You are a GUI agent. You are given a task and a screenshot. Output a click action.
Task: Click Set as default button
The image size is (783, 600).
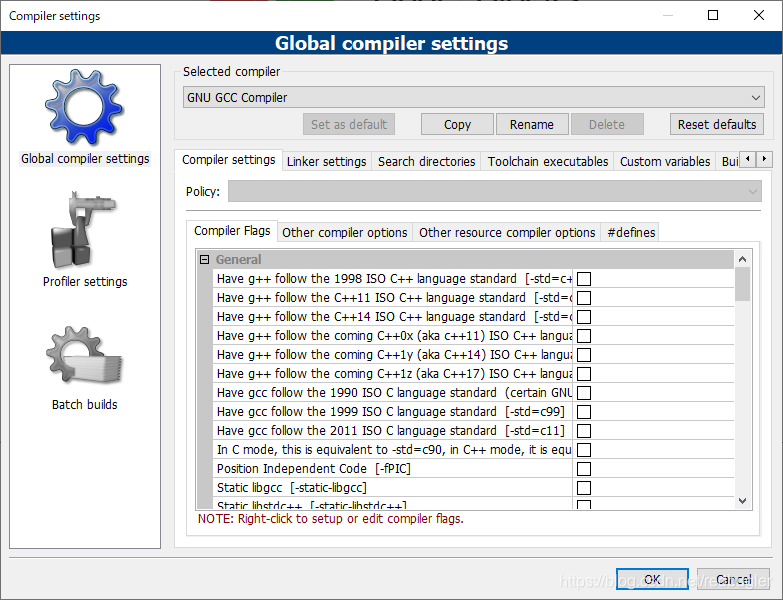coord(349,124)
